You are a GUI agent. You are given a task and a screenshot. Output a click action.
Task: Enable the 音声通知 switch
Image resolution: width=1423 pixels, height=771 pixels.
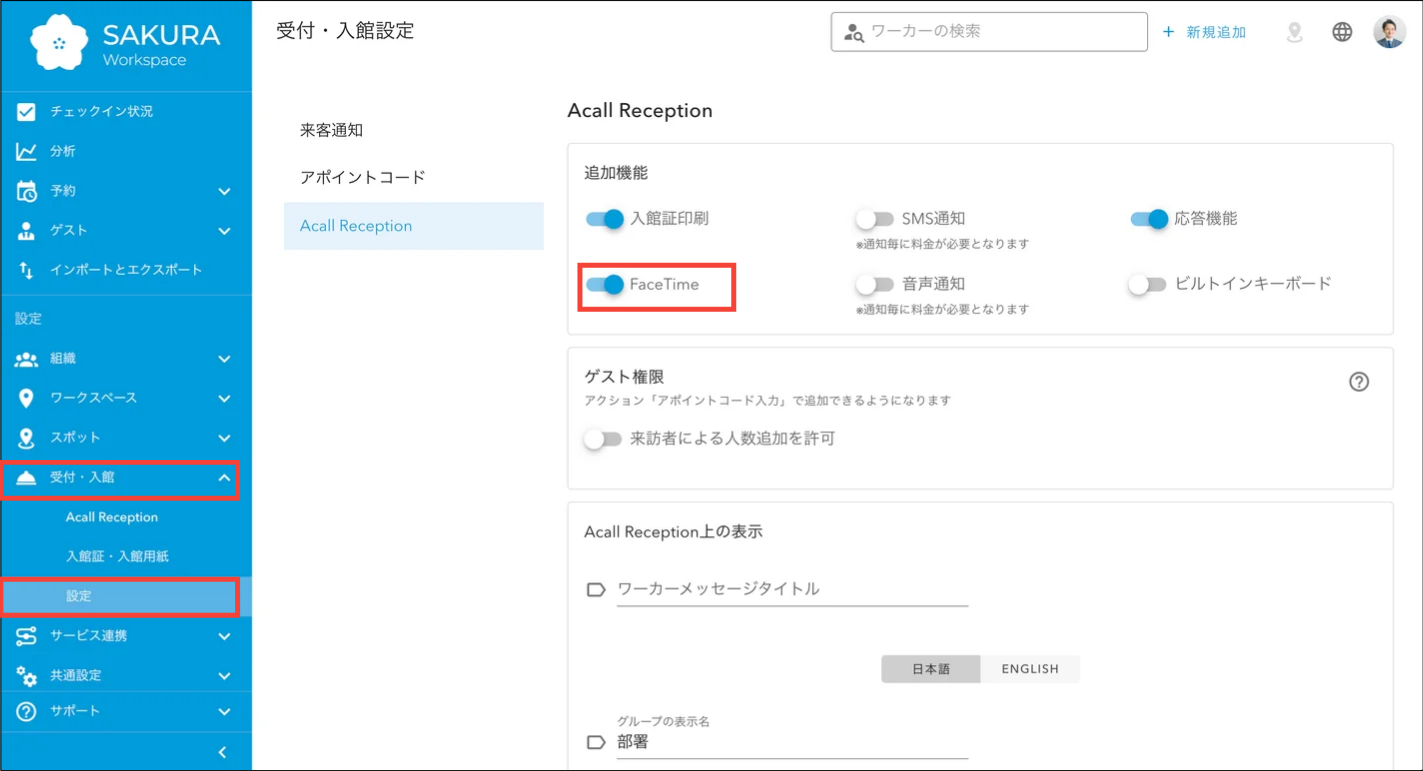pyautogui.click(x=874, y=285)
